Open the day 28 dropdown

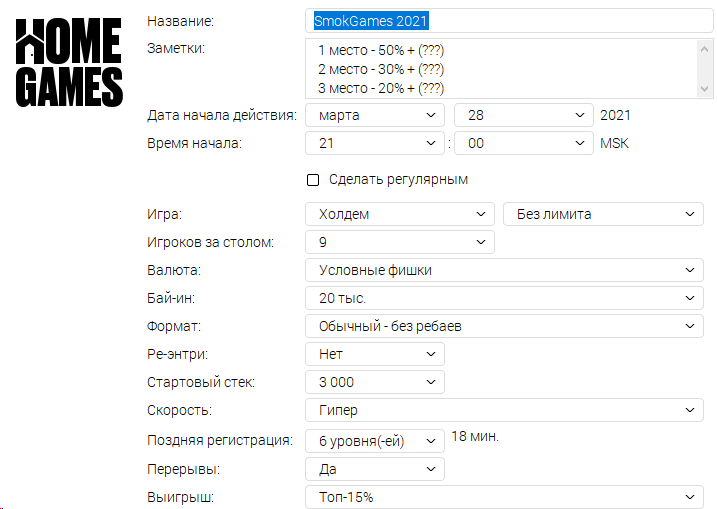(524, 115)
